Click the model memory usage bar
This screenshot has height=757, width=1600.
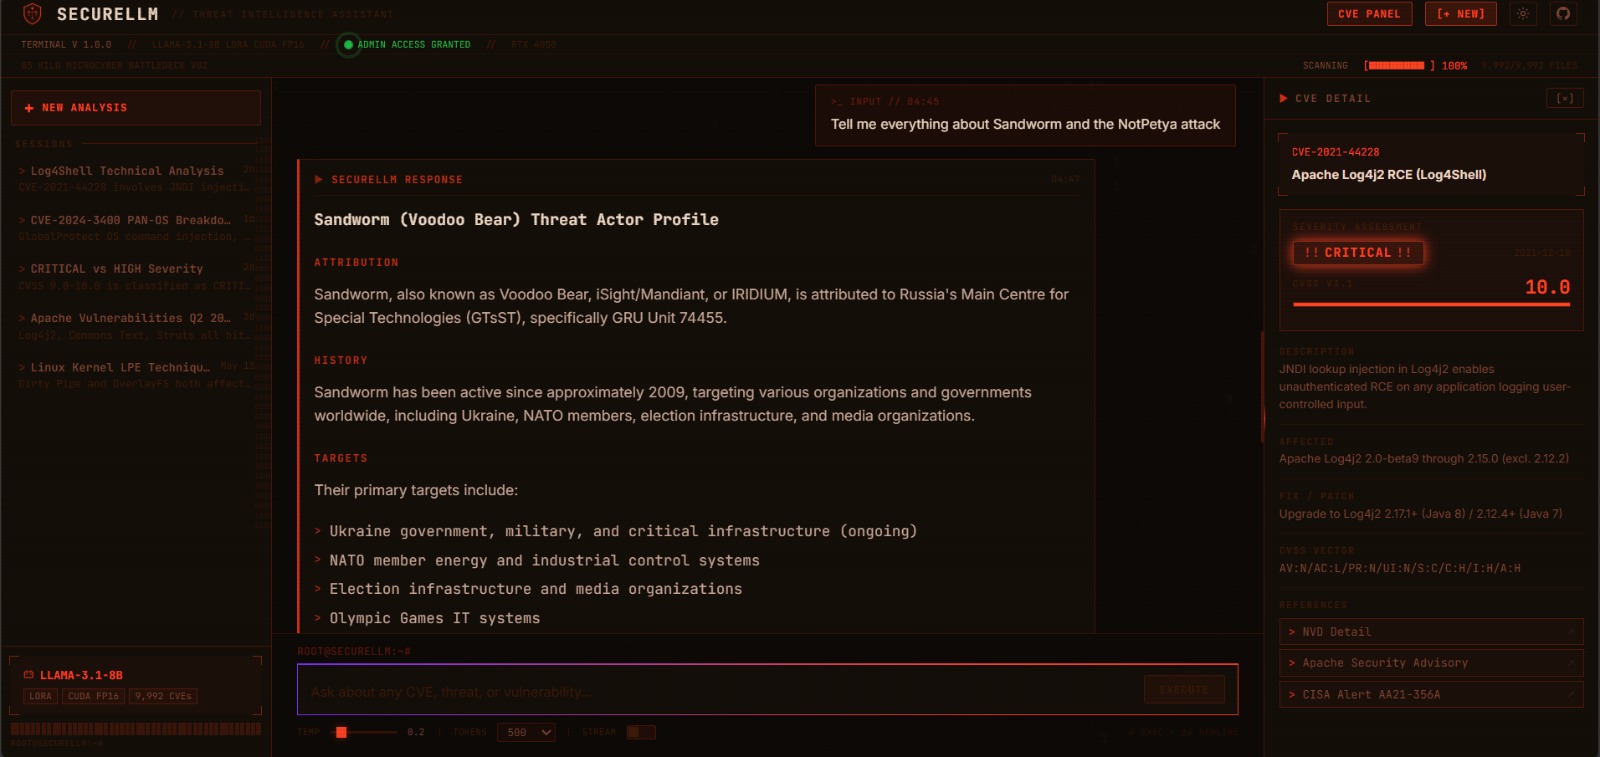(x=136, y=730)
